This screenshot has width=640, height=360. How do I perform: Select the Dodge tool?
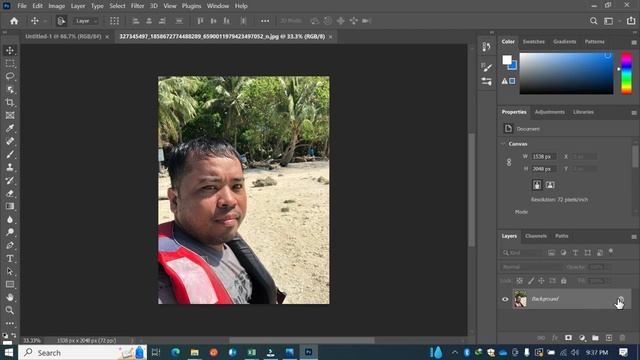(10, 232)
